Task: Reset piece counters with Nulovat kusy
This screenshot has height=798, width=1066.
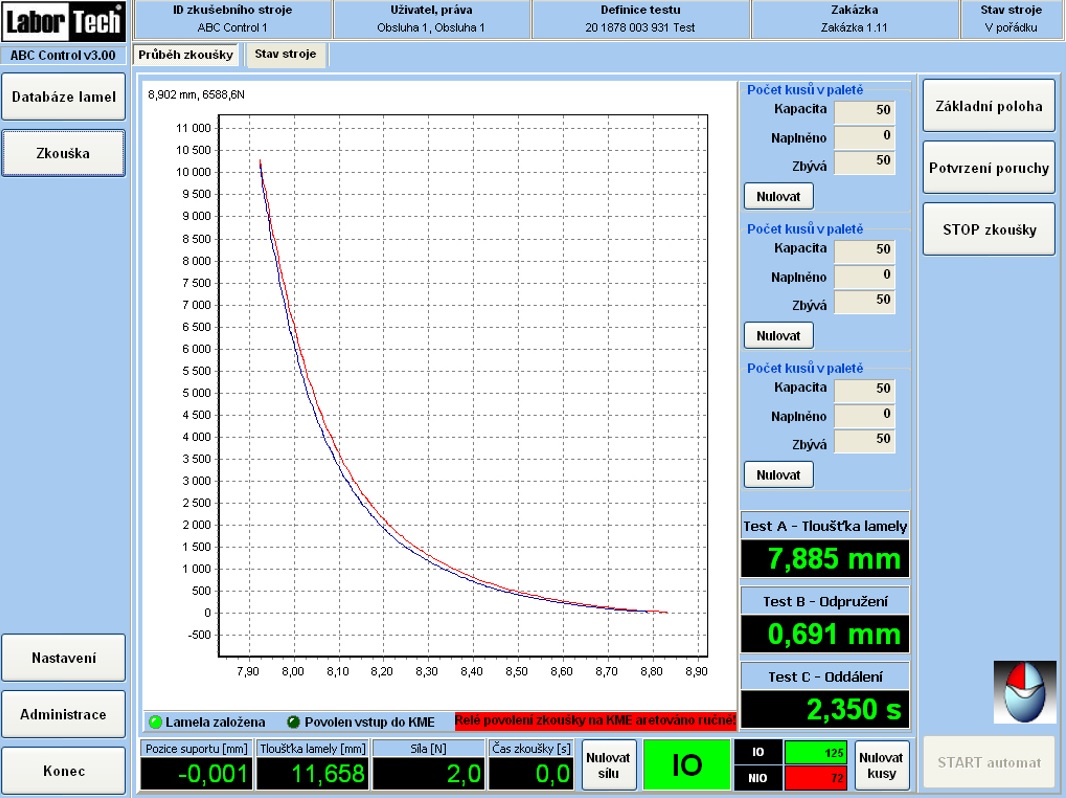Action: [x=882, y=765]
